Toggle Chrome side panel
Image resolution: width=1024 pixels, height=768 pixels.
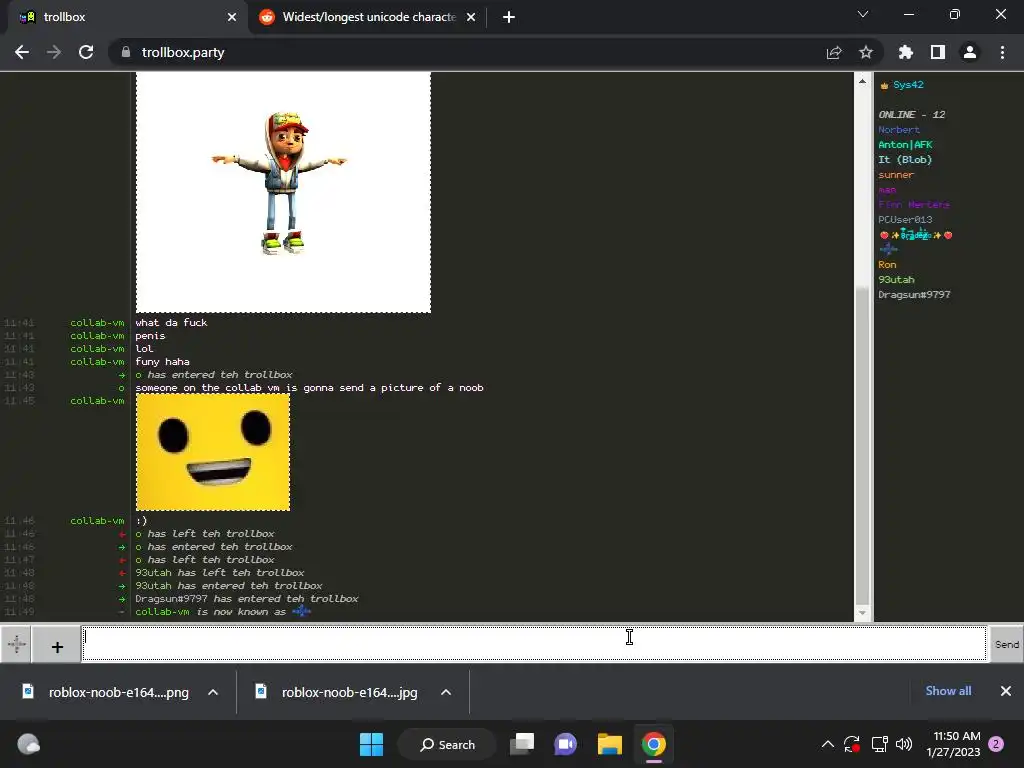point(938,52)
